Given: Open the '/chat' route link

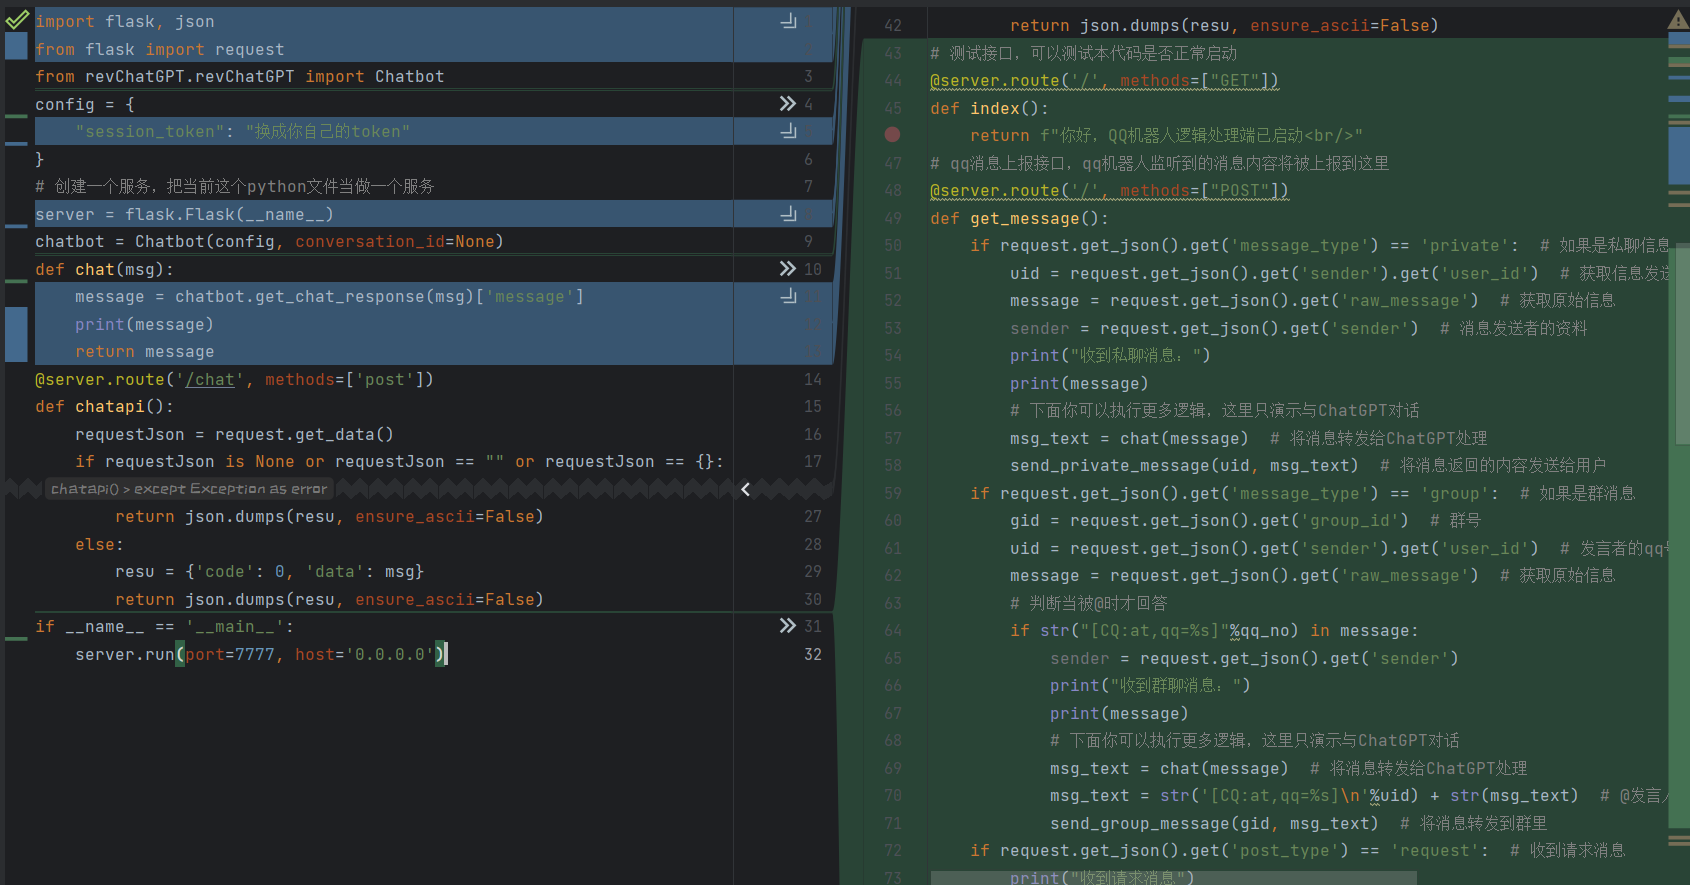Looking at the screenshot, I should (x=210, y=380).
